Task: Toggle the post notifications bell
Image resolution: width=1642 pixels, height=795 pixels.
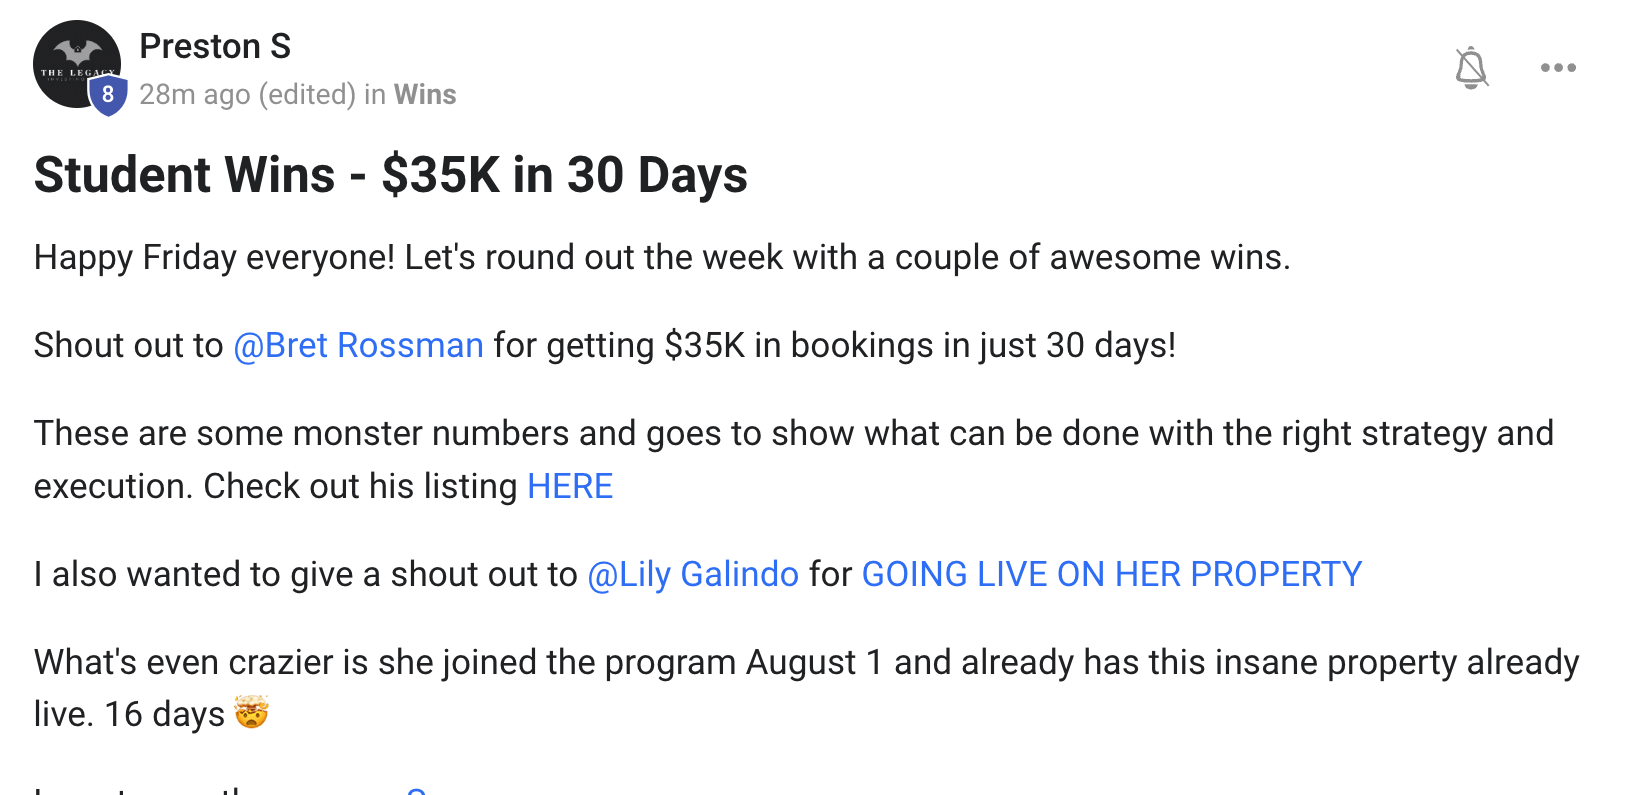Action: pos(1471,68)
